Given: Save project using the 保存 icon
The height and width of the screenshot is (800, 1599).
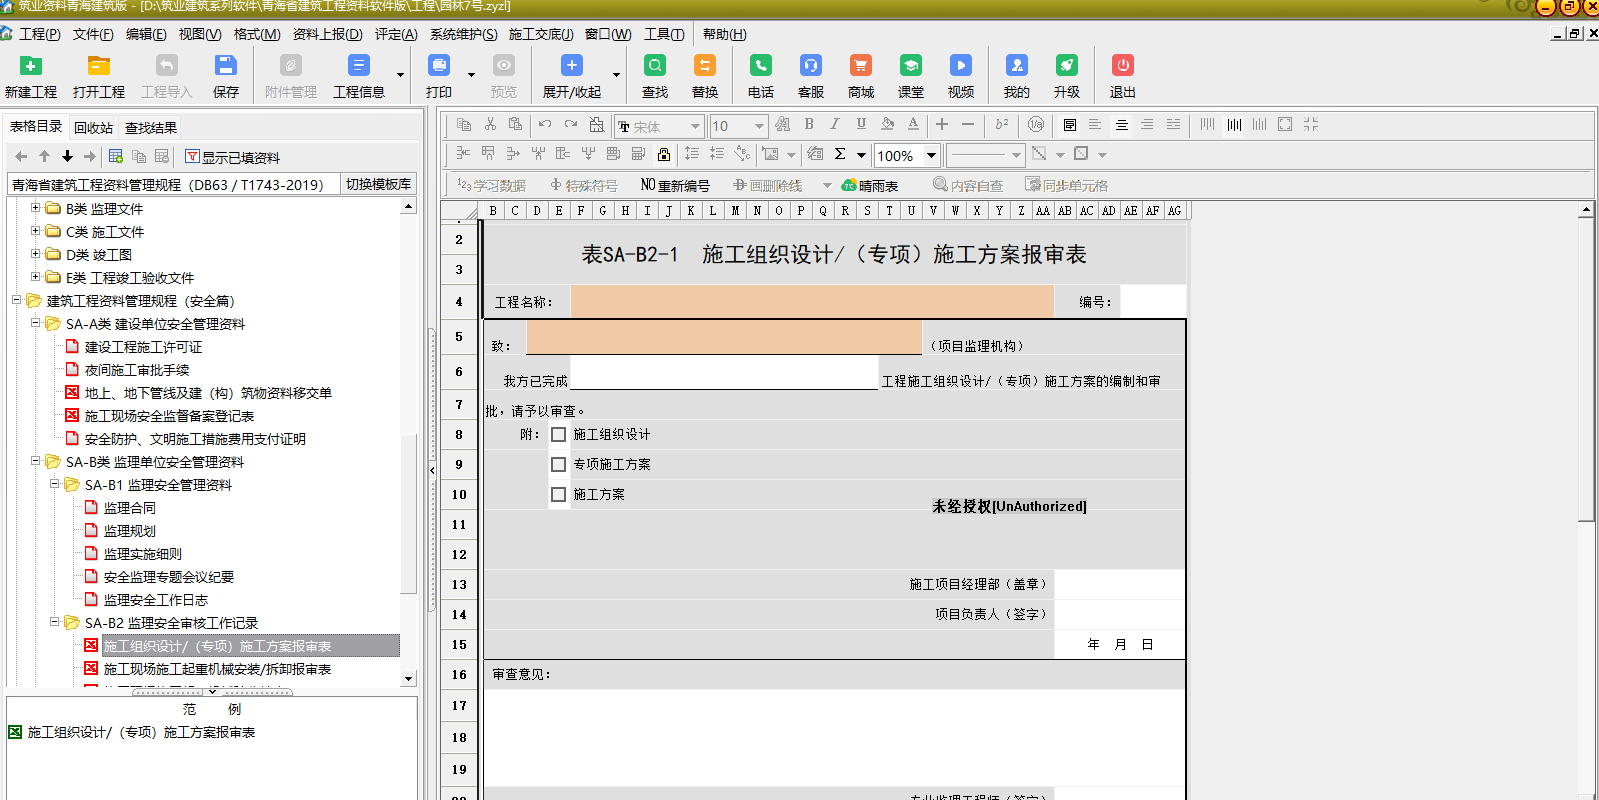Looking at the screenshot, I should pos(225,66).
